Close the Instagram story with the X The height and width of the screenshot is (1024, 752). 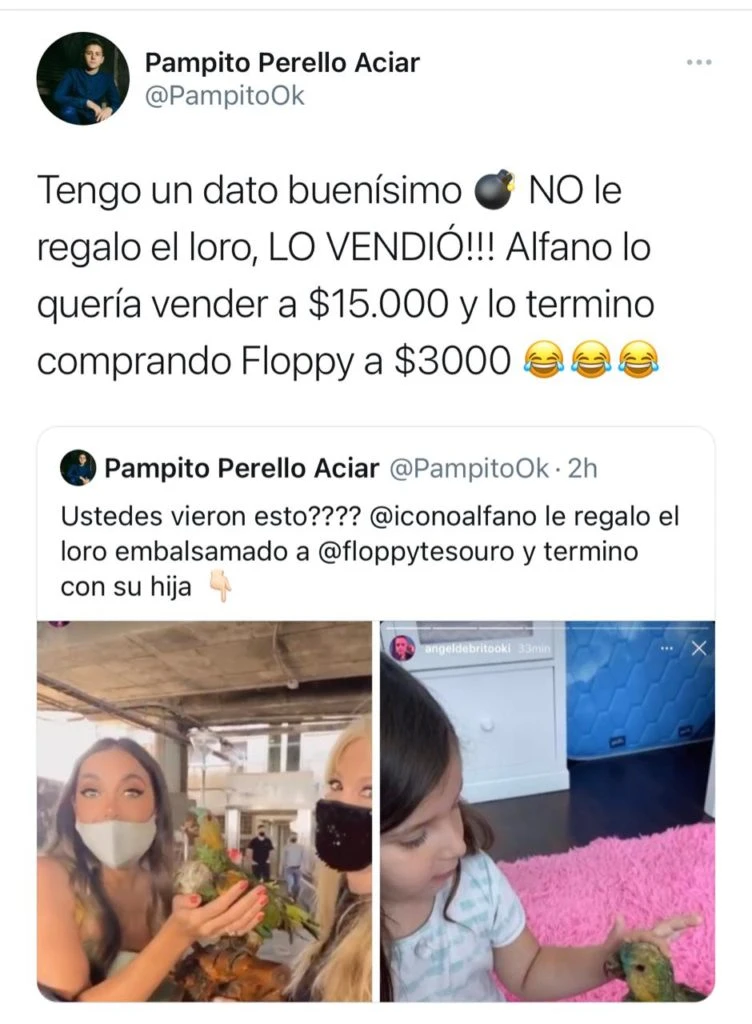coord(698,648)
